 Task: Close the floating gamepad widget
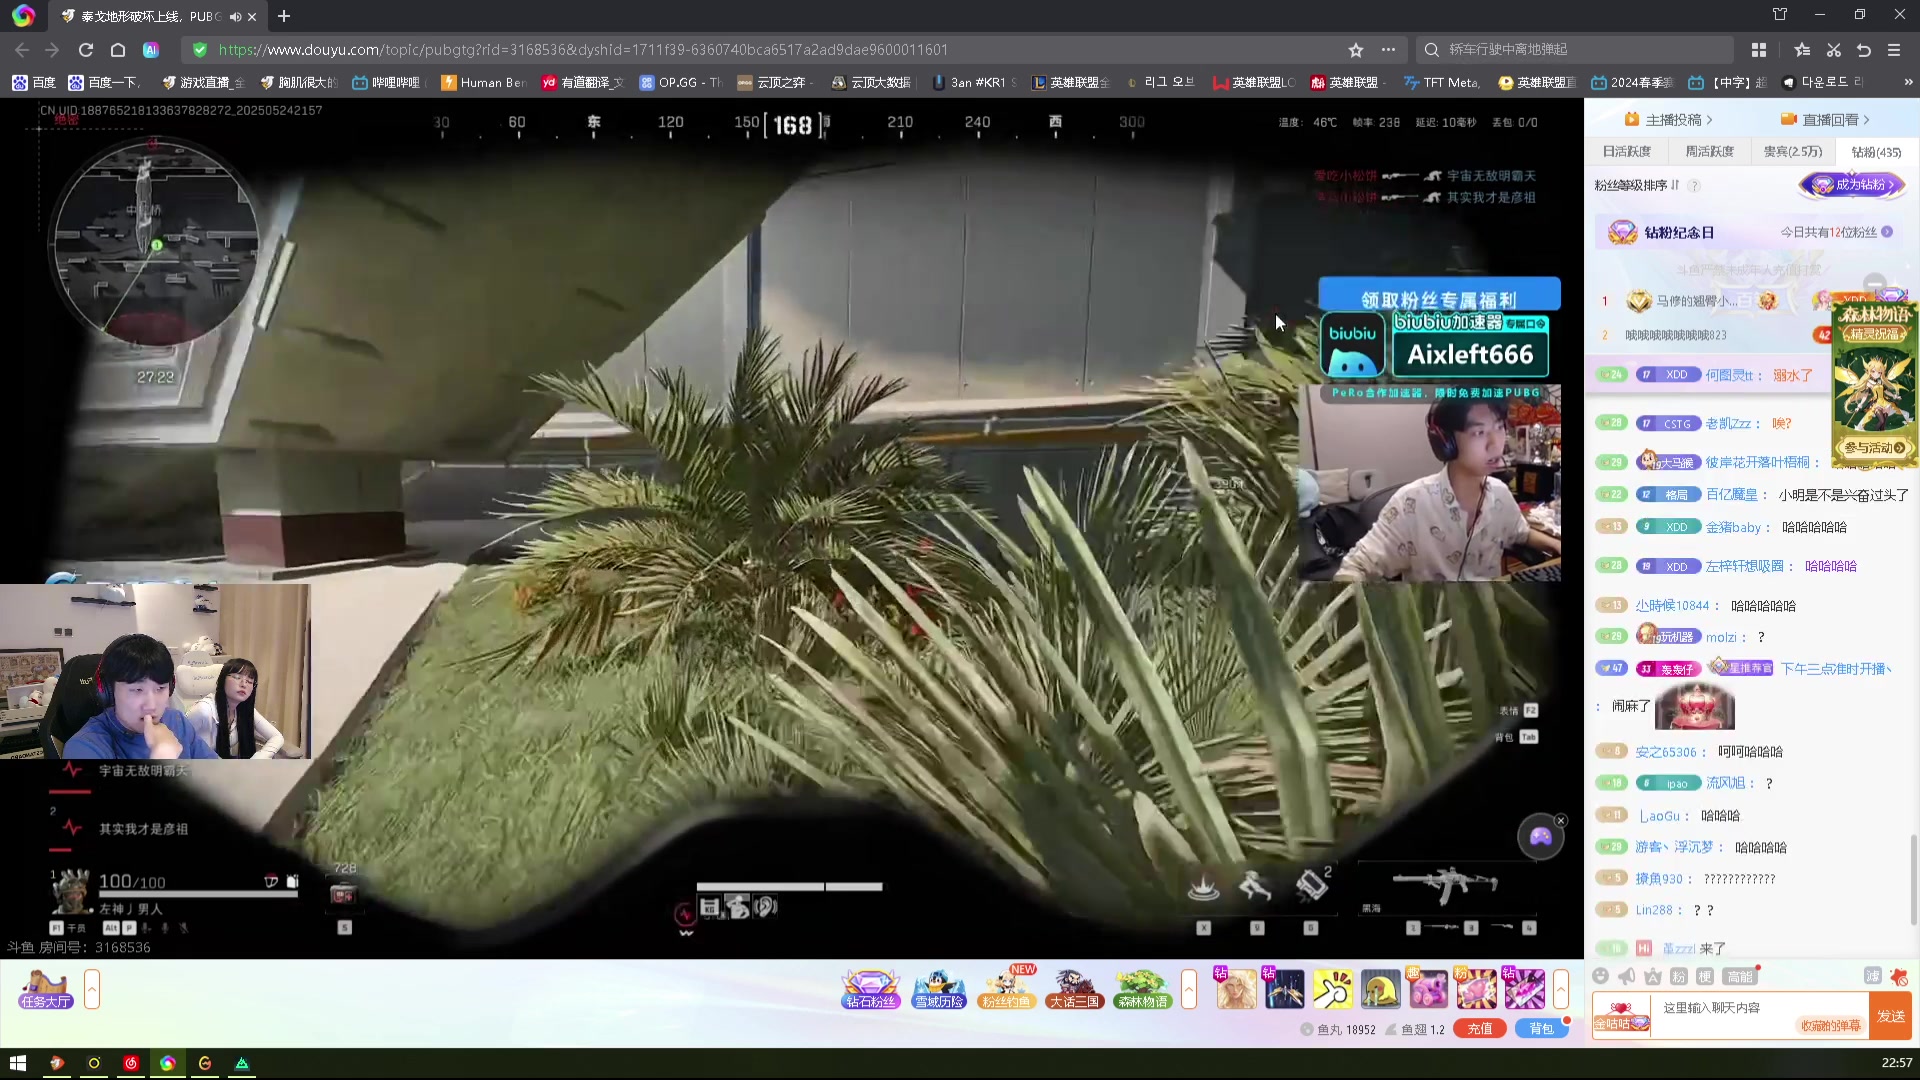(x=1561, y=821)
